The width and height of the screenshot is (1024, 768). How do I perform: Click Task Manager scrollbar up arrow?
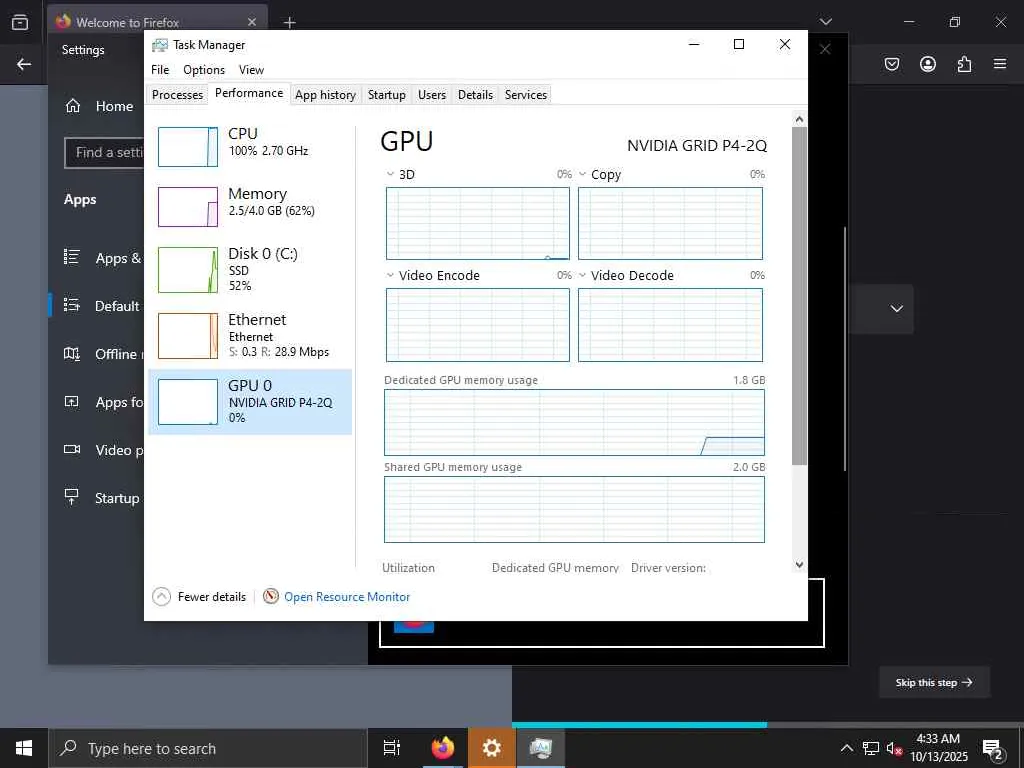tap(799, 120)
